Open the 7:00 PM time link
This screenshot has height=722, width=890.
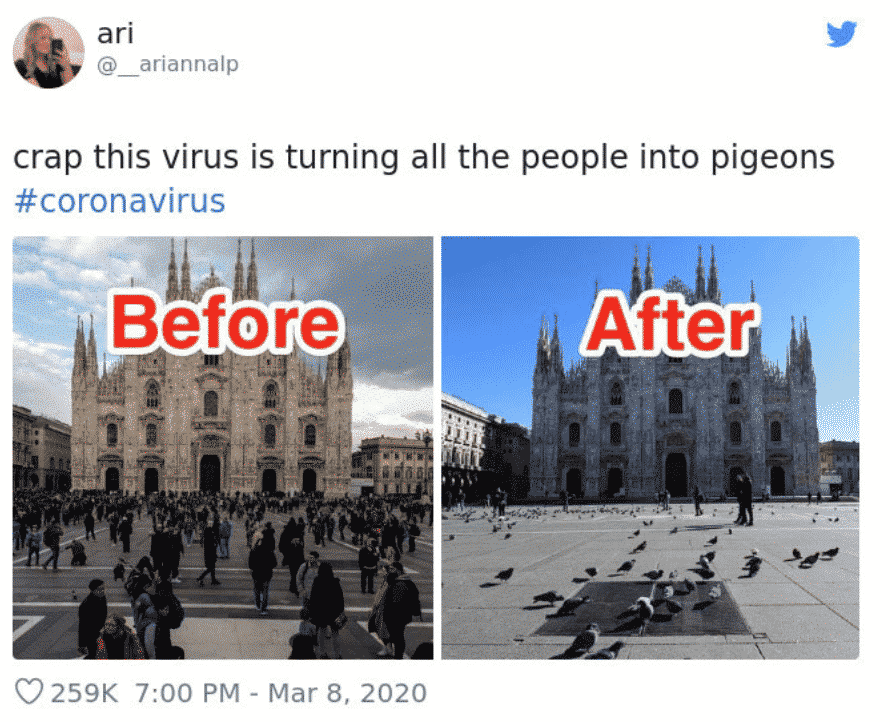click(188, 693)
